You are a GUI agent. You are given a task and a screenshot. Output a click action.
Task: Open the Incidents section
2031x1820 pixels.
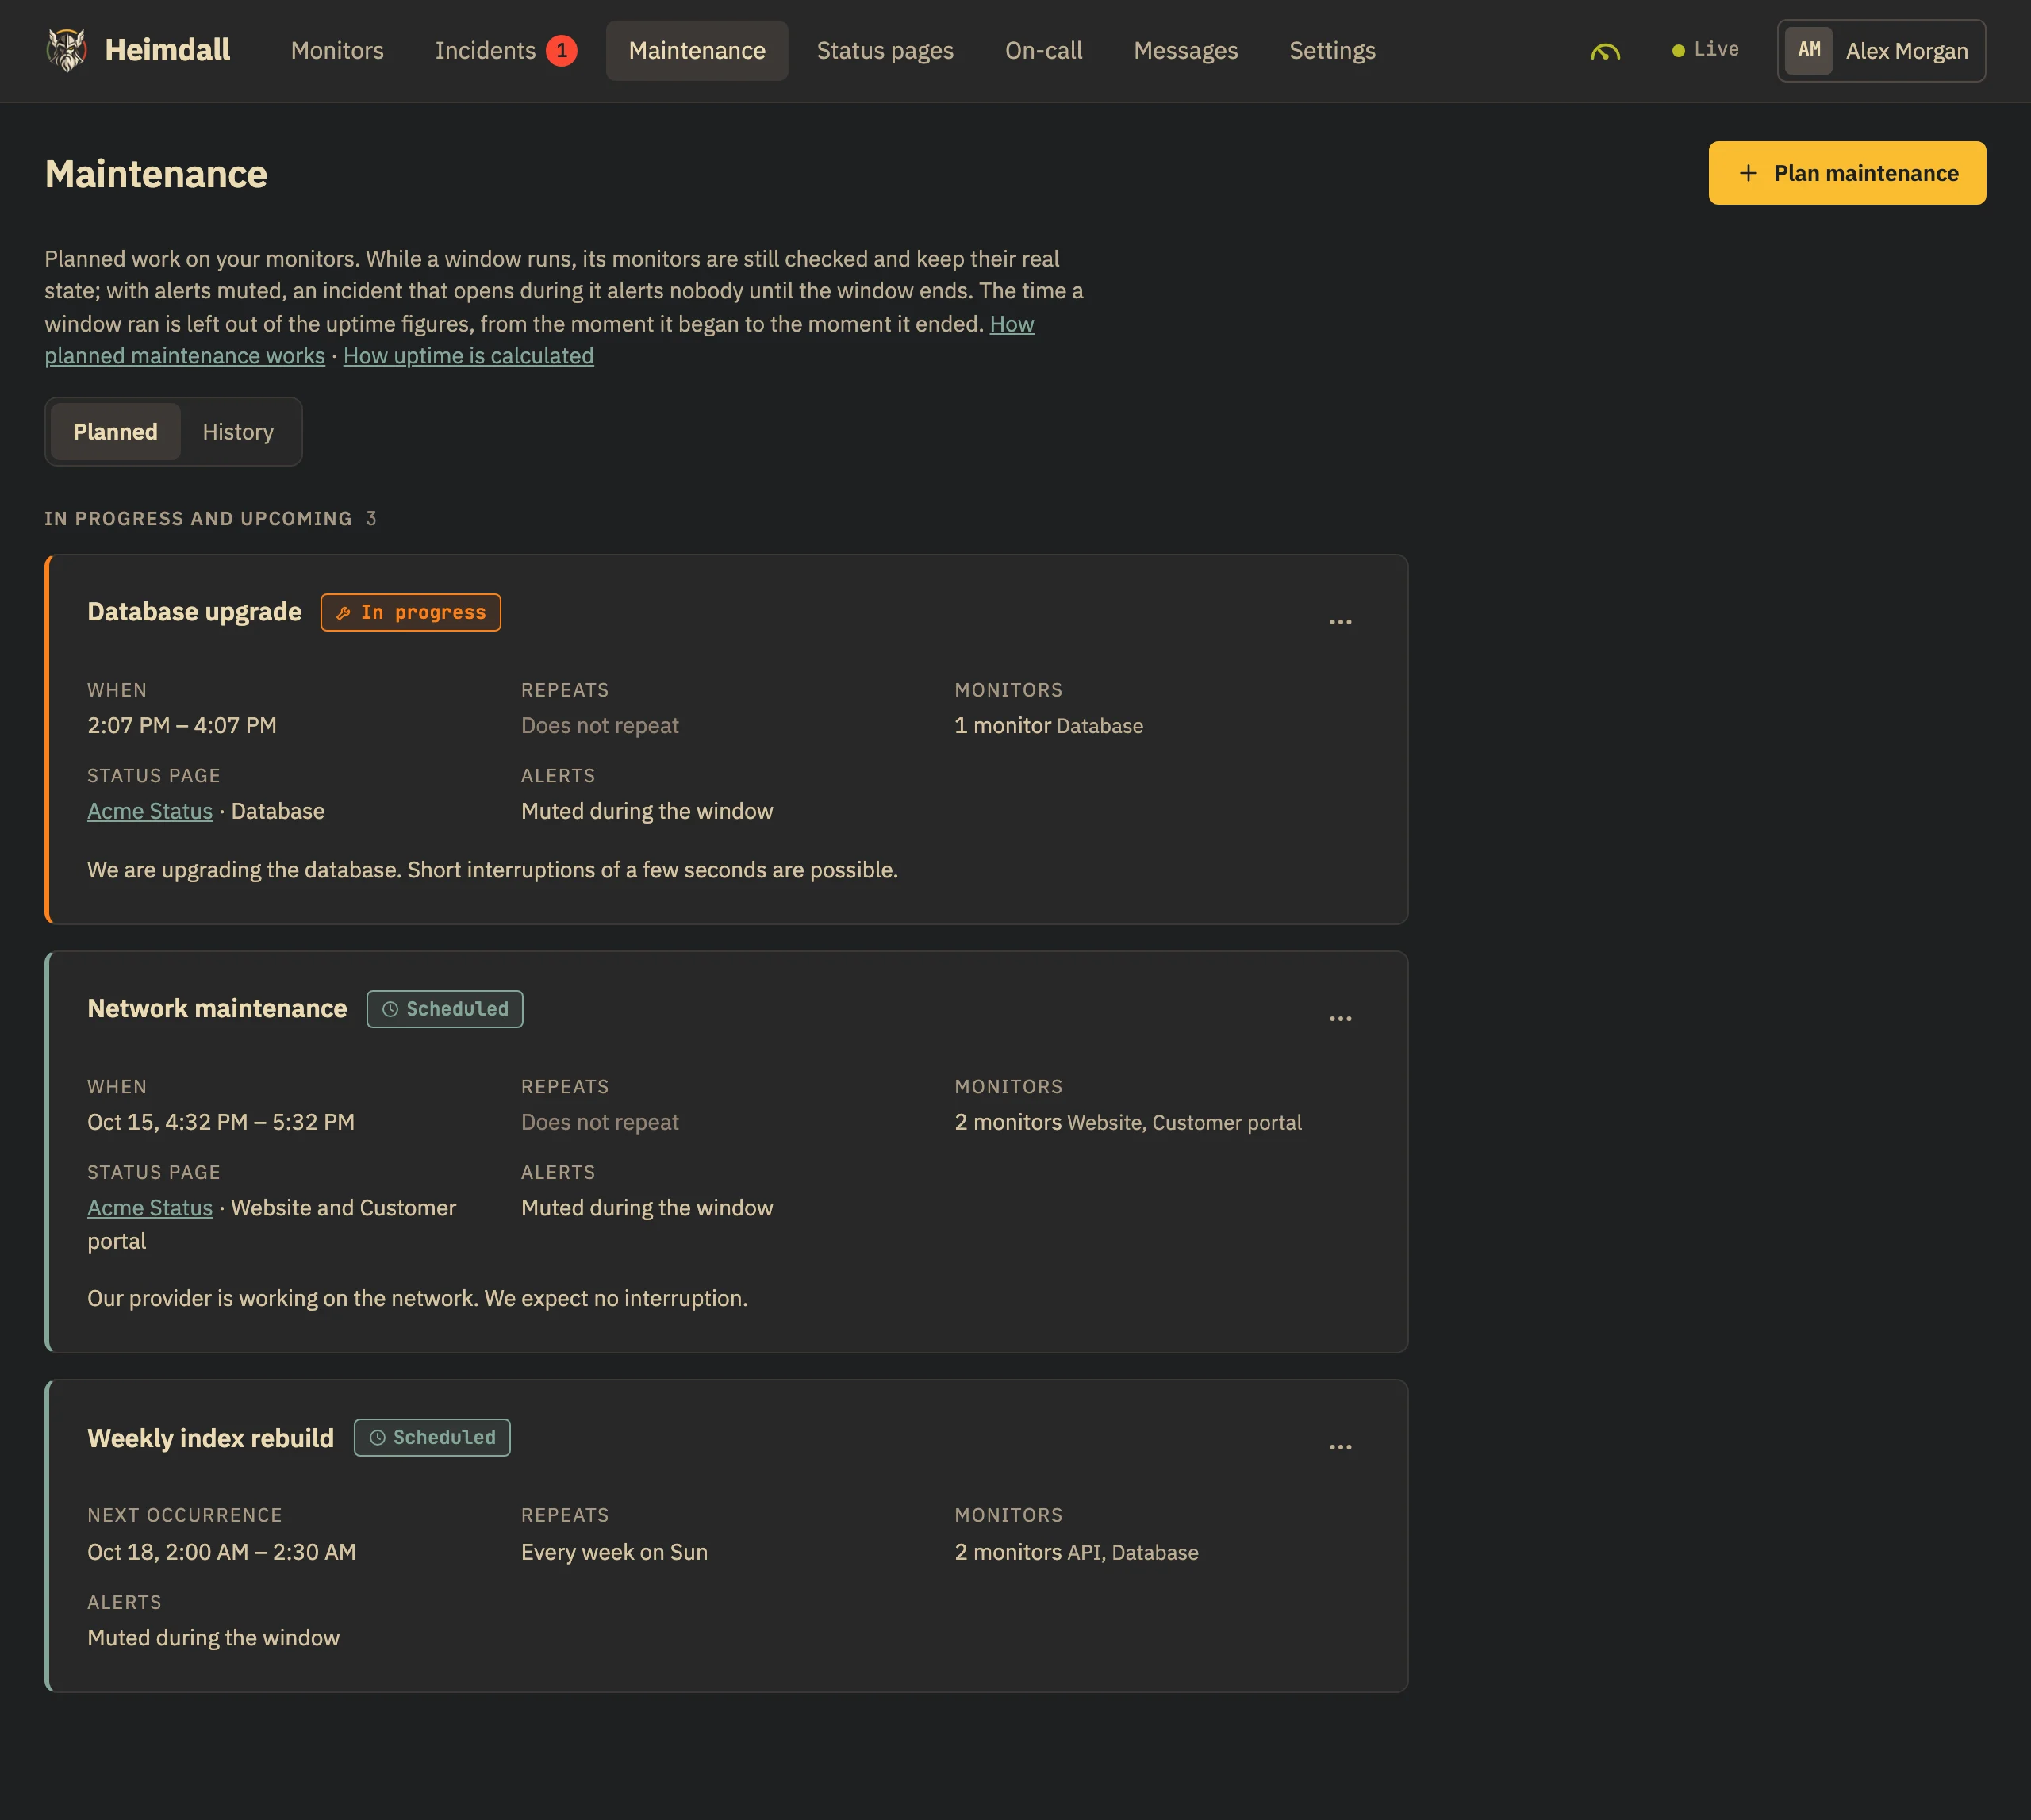[x=505, y=50]
